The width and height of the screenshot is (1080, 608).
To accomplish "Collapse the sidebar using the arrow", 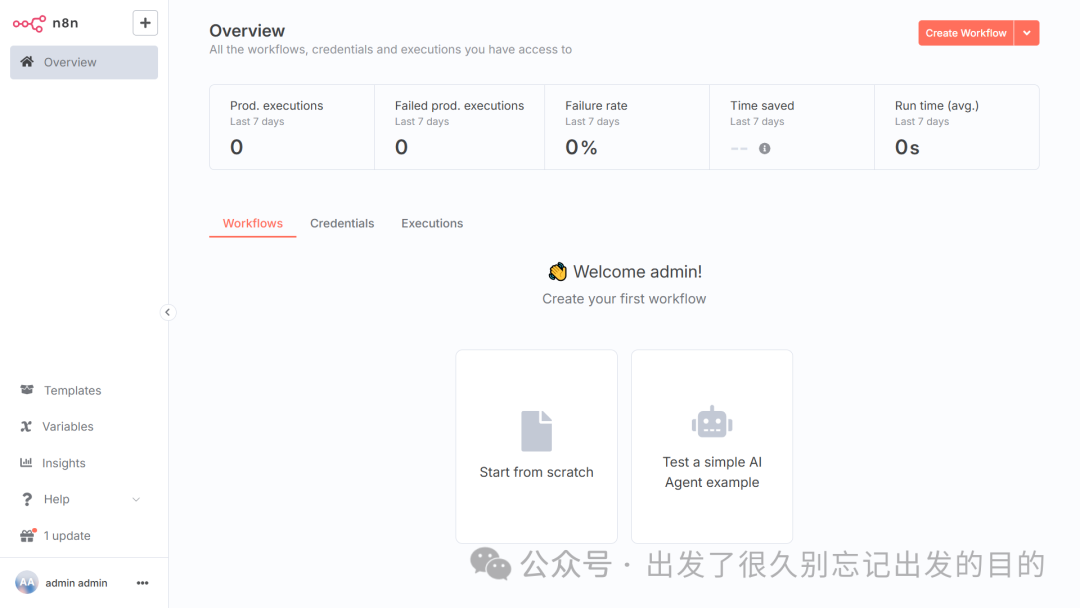I will point(168,312).
